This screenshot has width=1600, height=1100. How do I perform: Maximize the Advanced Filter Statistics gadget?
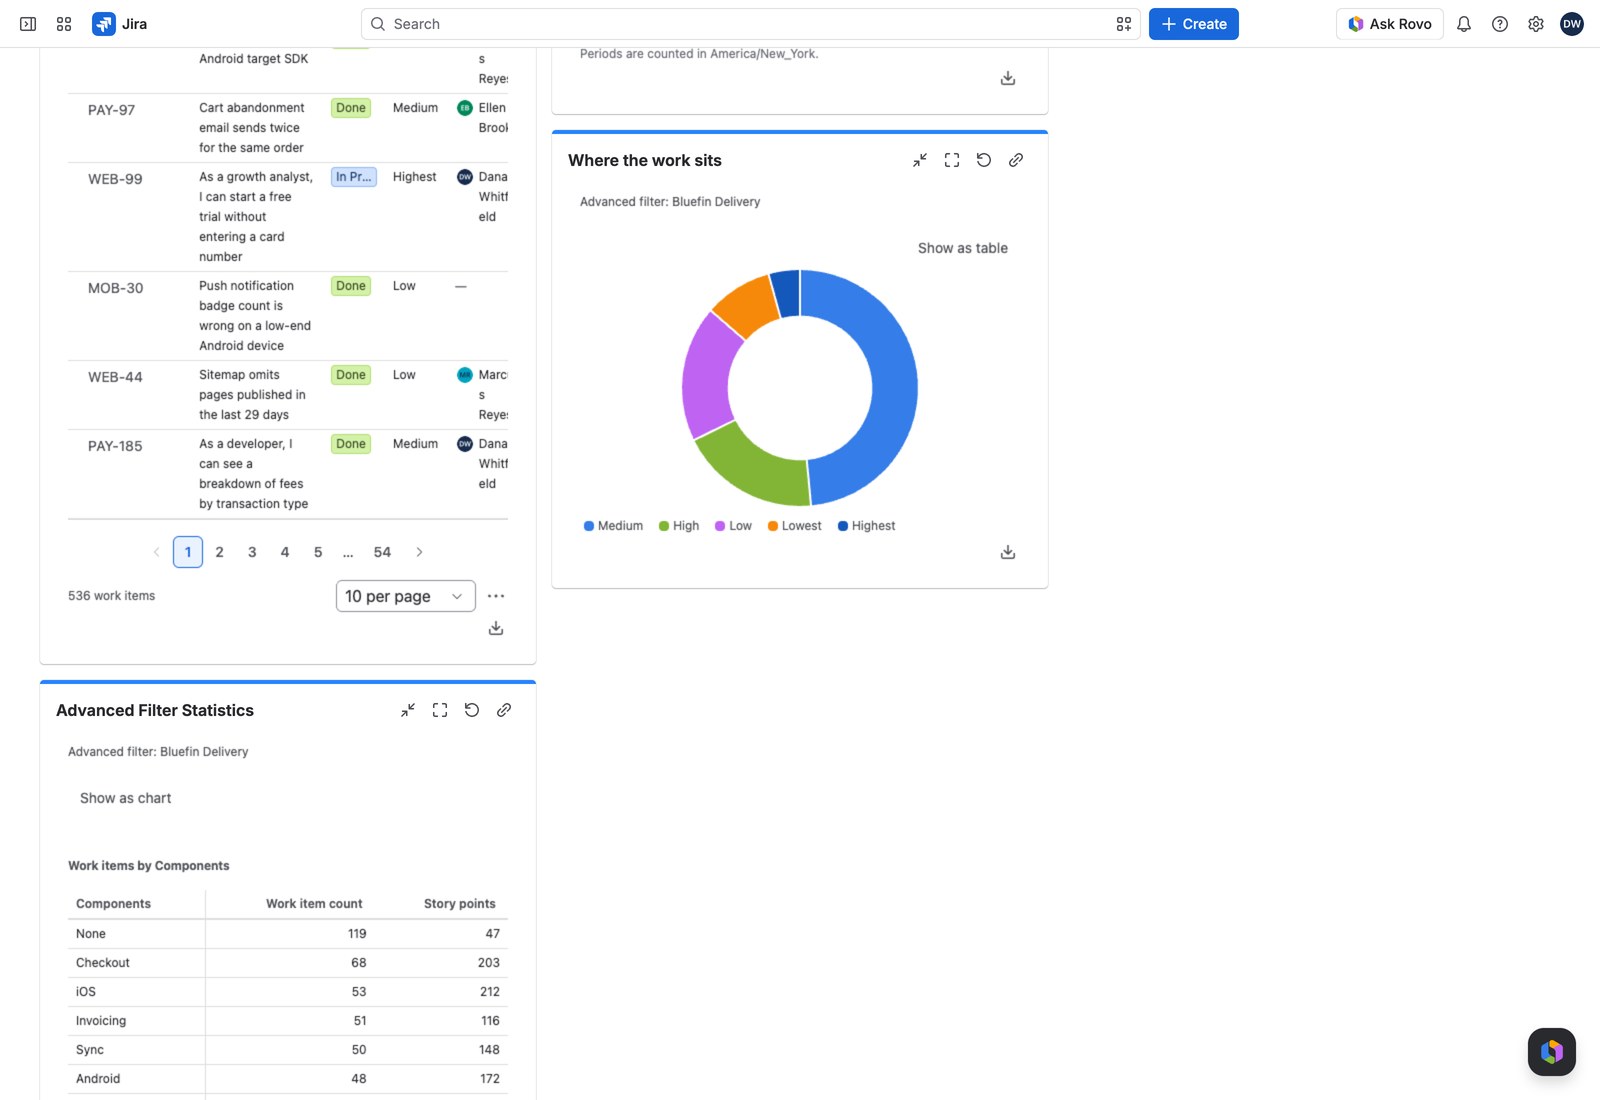point(440,710)
